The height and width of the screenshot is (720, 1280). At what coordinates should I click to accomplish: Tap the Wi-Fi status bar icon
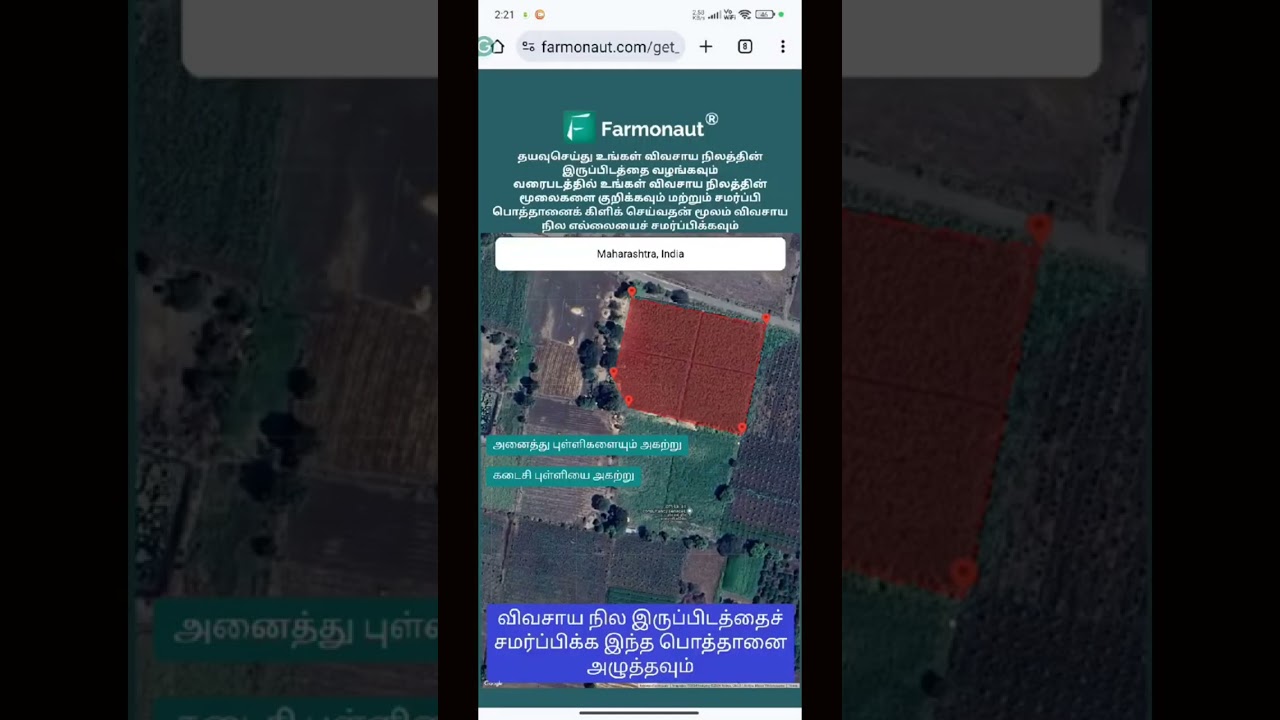click(744, 15)
